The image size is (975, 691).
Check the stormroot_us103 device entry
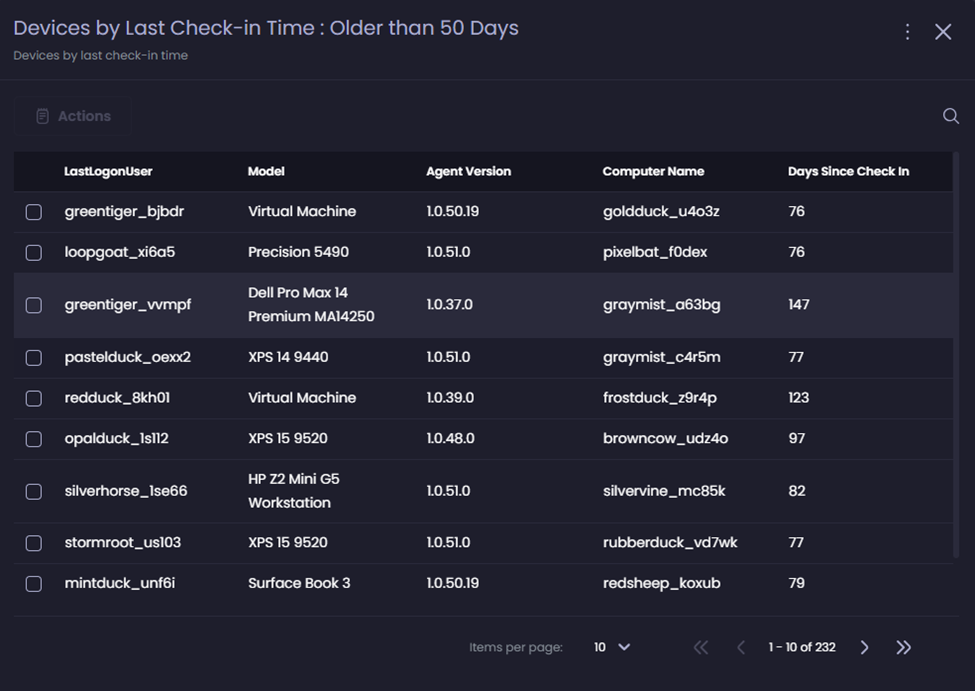(x=33, y=542)
